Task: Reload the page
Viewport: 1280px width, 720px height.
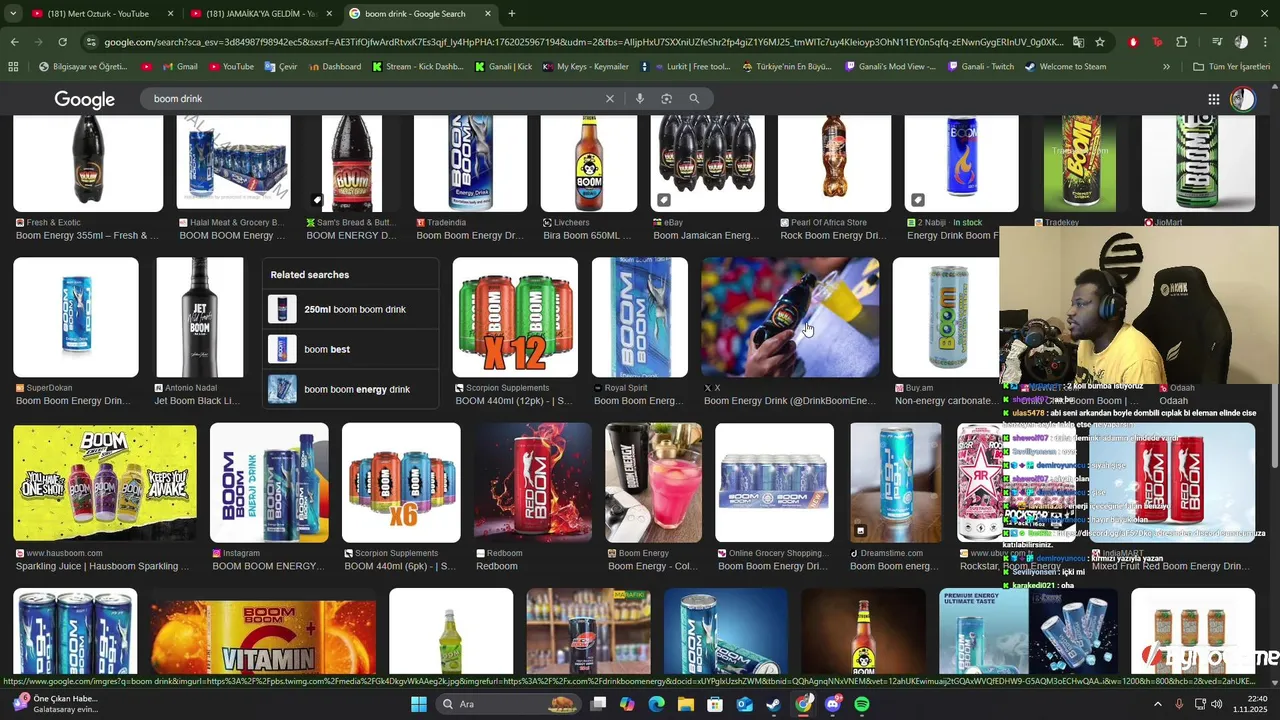Action: 62,42
